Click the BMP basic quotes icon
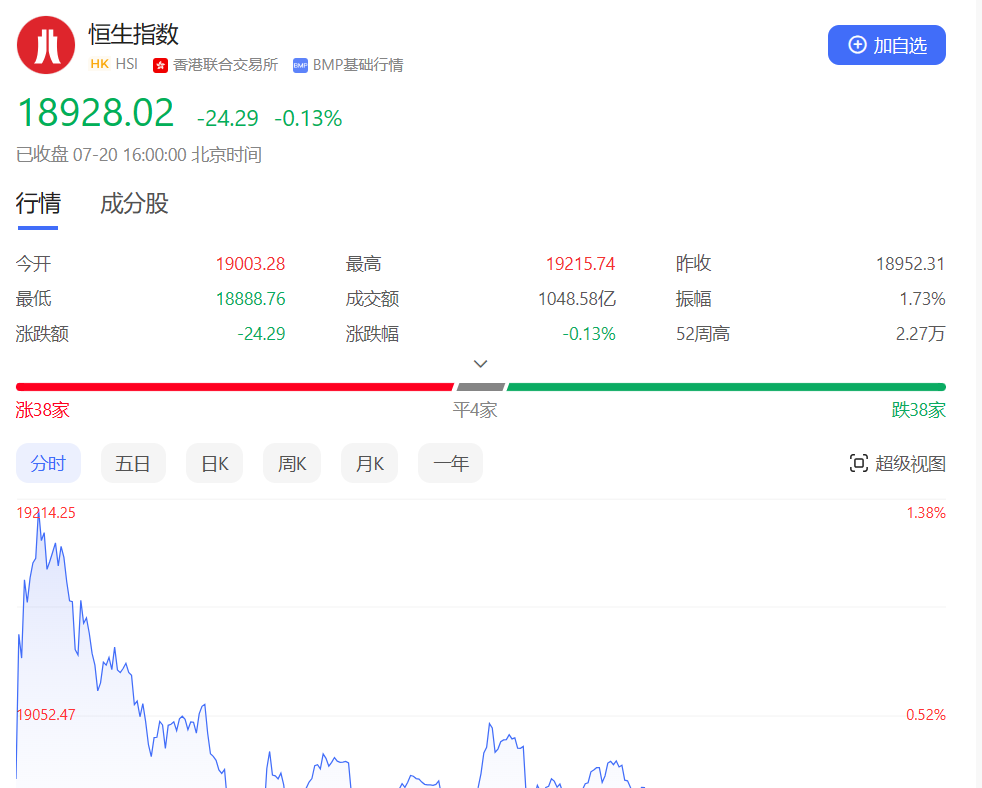 click(x=301, y=65)
